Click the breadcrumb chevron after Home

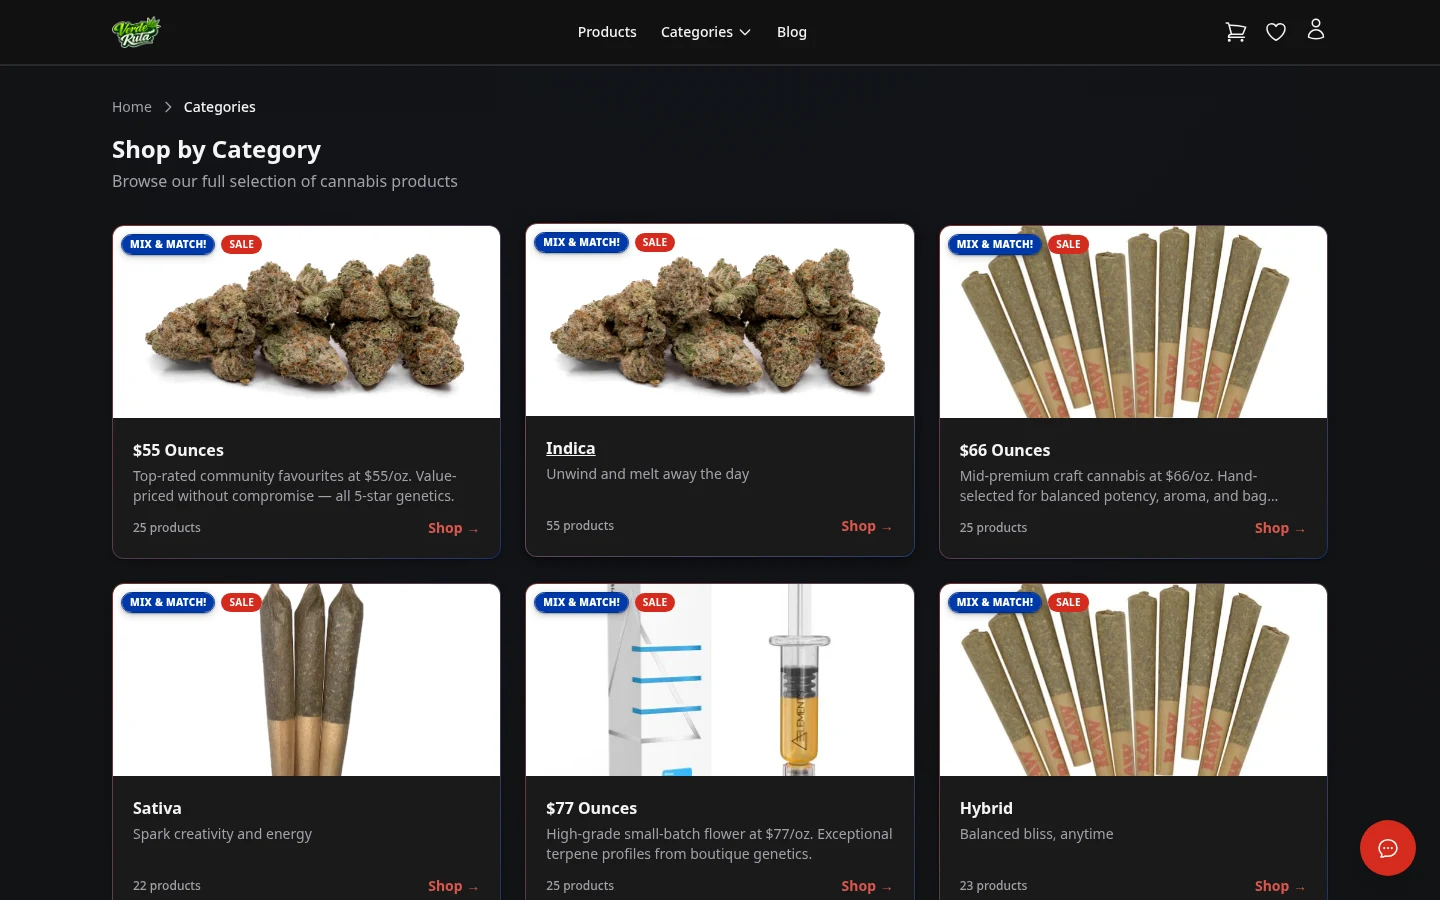pos(168,107)
